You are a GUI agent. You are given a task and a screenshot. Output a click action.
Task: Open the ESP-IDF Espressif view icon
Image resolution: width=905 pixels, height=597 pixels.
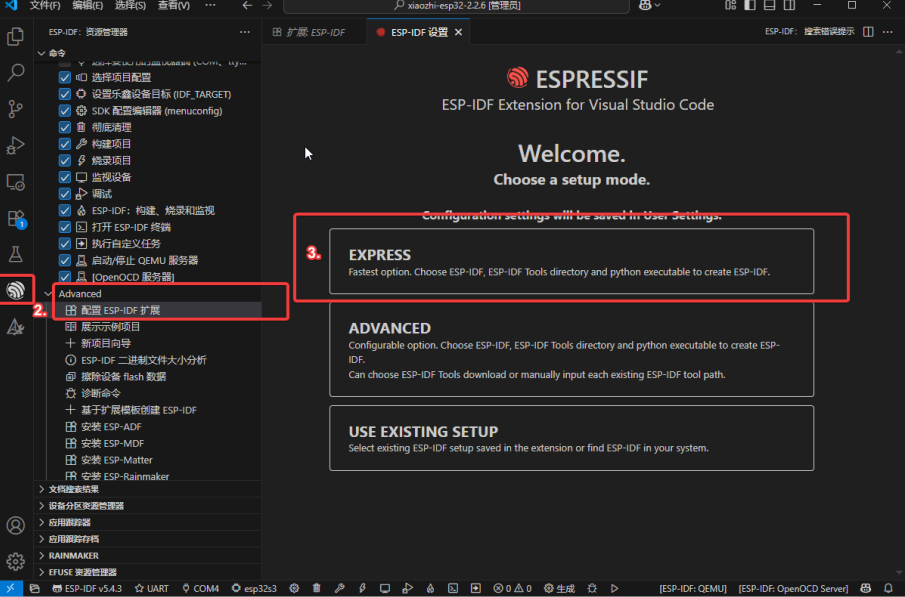click(x=16, y=290)
